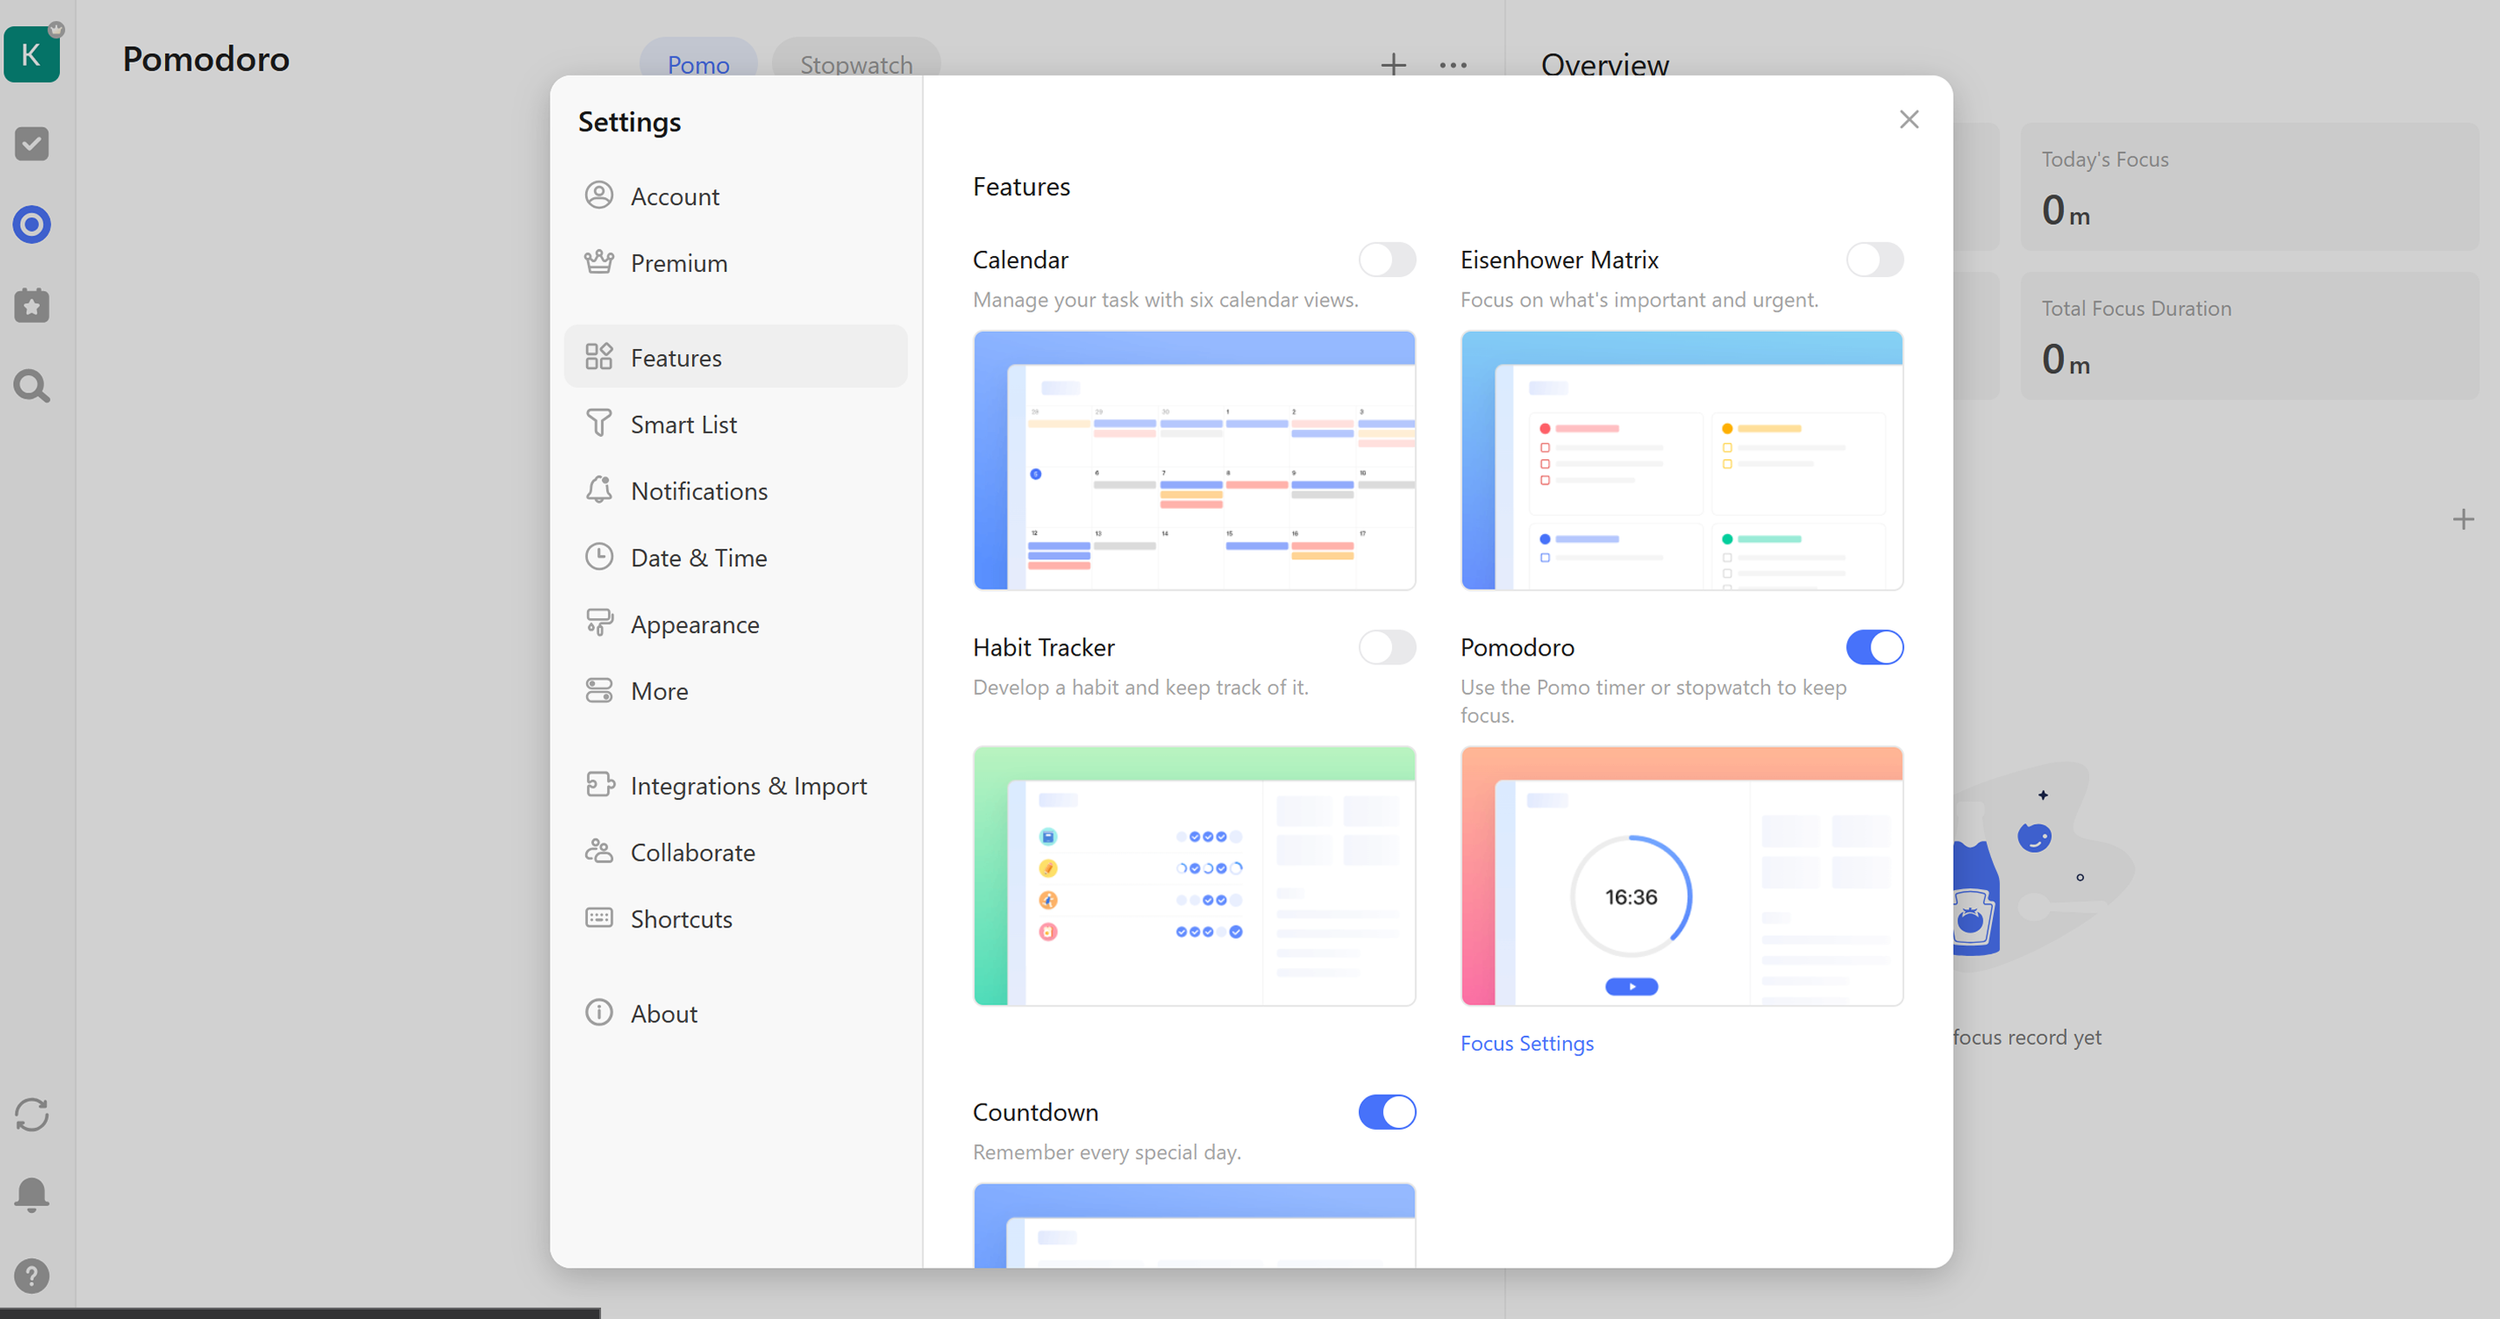Switch on the Habit Tracker toggle
2500x1319 pixels.
pos(1386,647)
